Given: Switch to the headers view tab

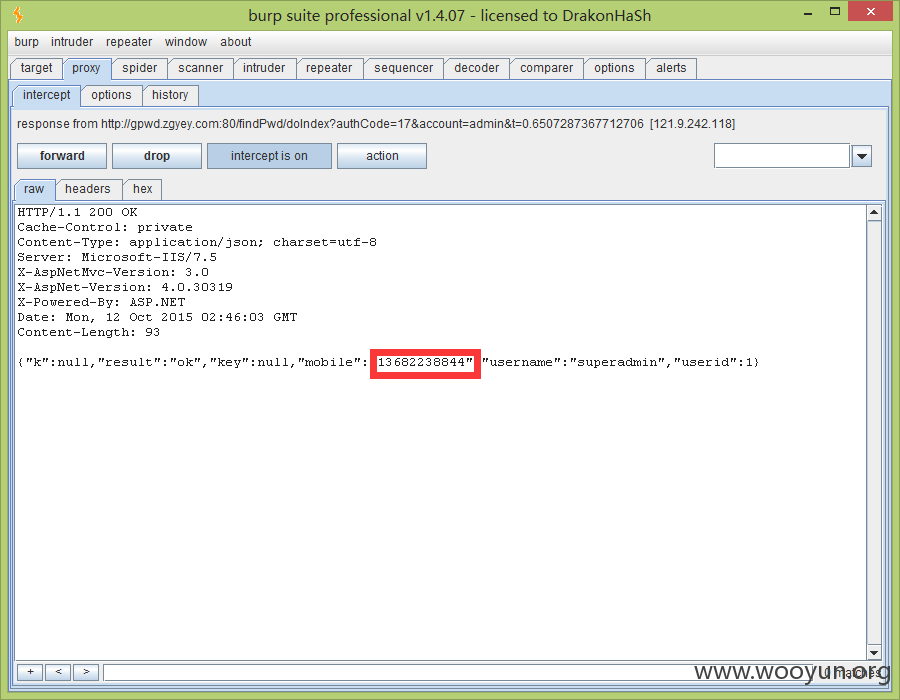Looking at the screenshot, I should 88,189.
